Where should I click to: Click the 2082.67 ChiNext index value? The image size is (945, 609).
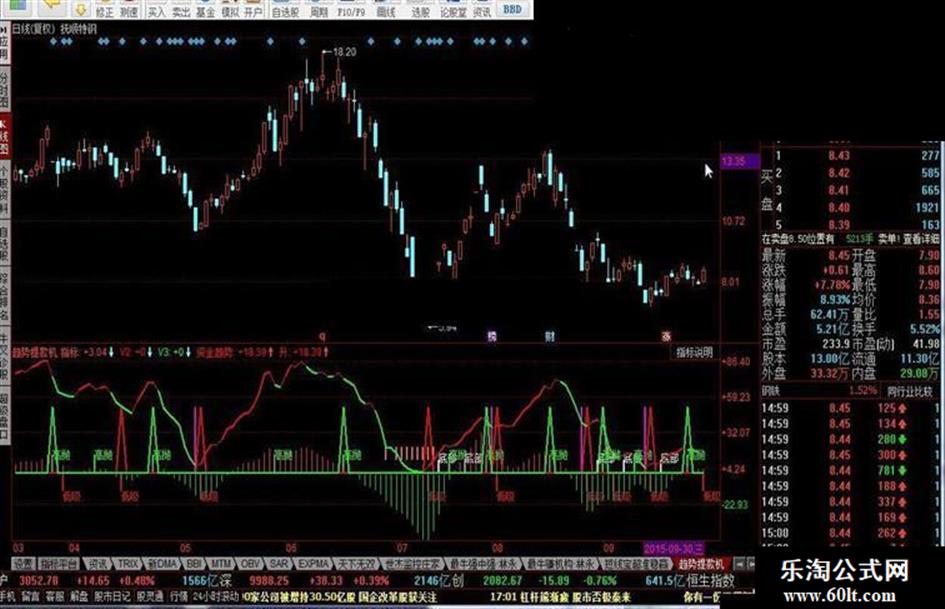[502, 581]
